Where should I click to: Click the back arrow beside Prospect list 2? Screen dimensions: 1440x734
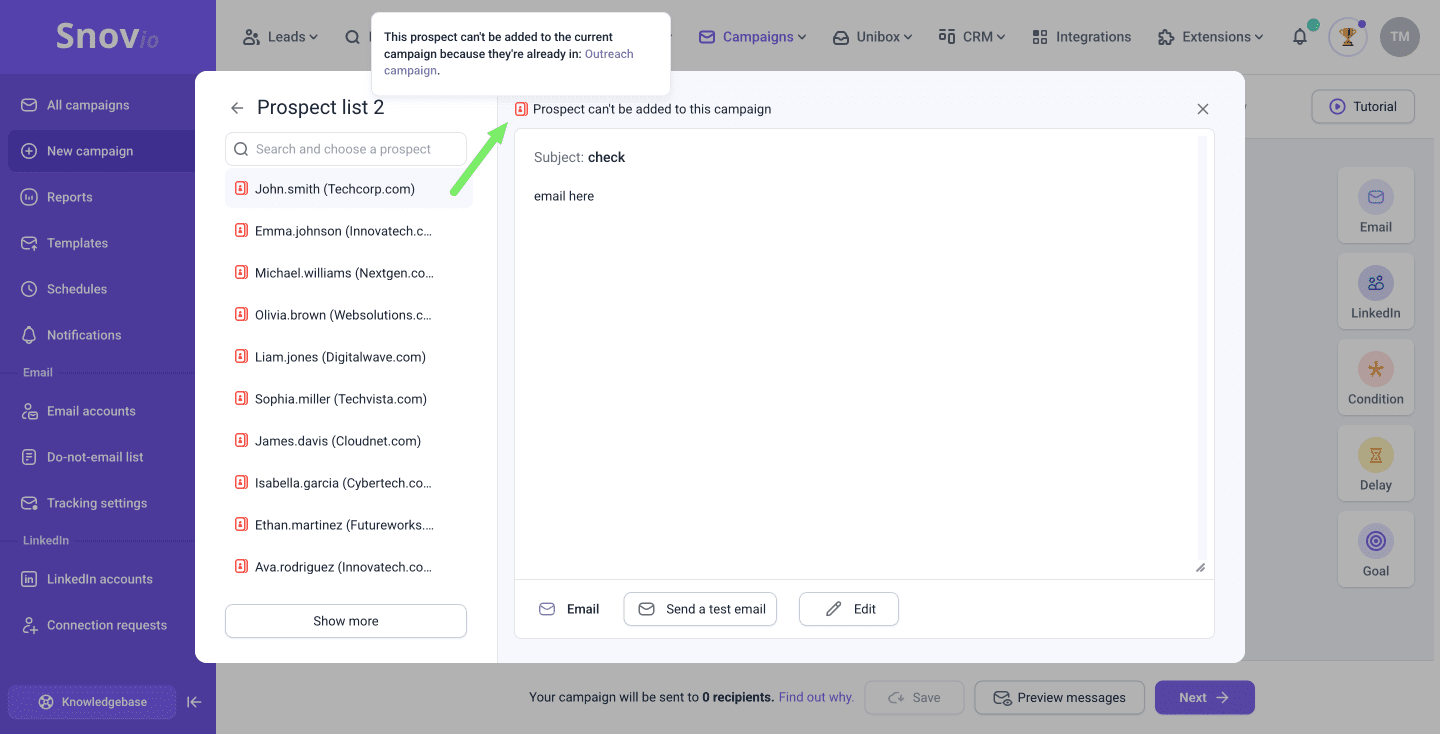[237, 108]
